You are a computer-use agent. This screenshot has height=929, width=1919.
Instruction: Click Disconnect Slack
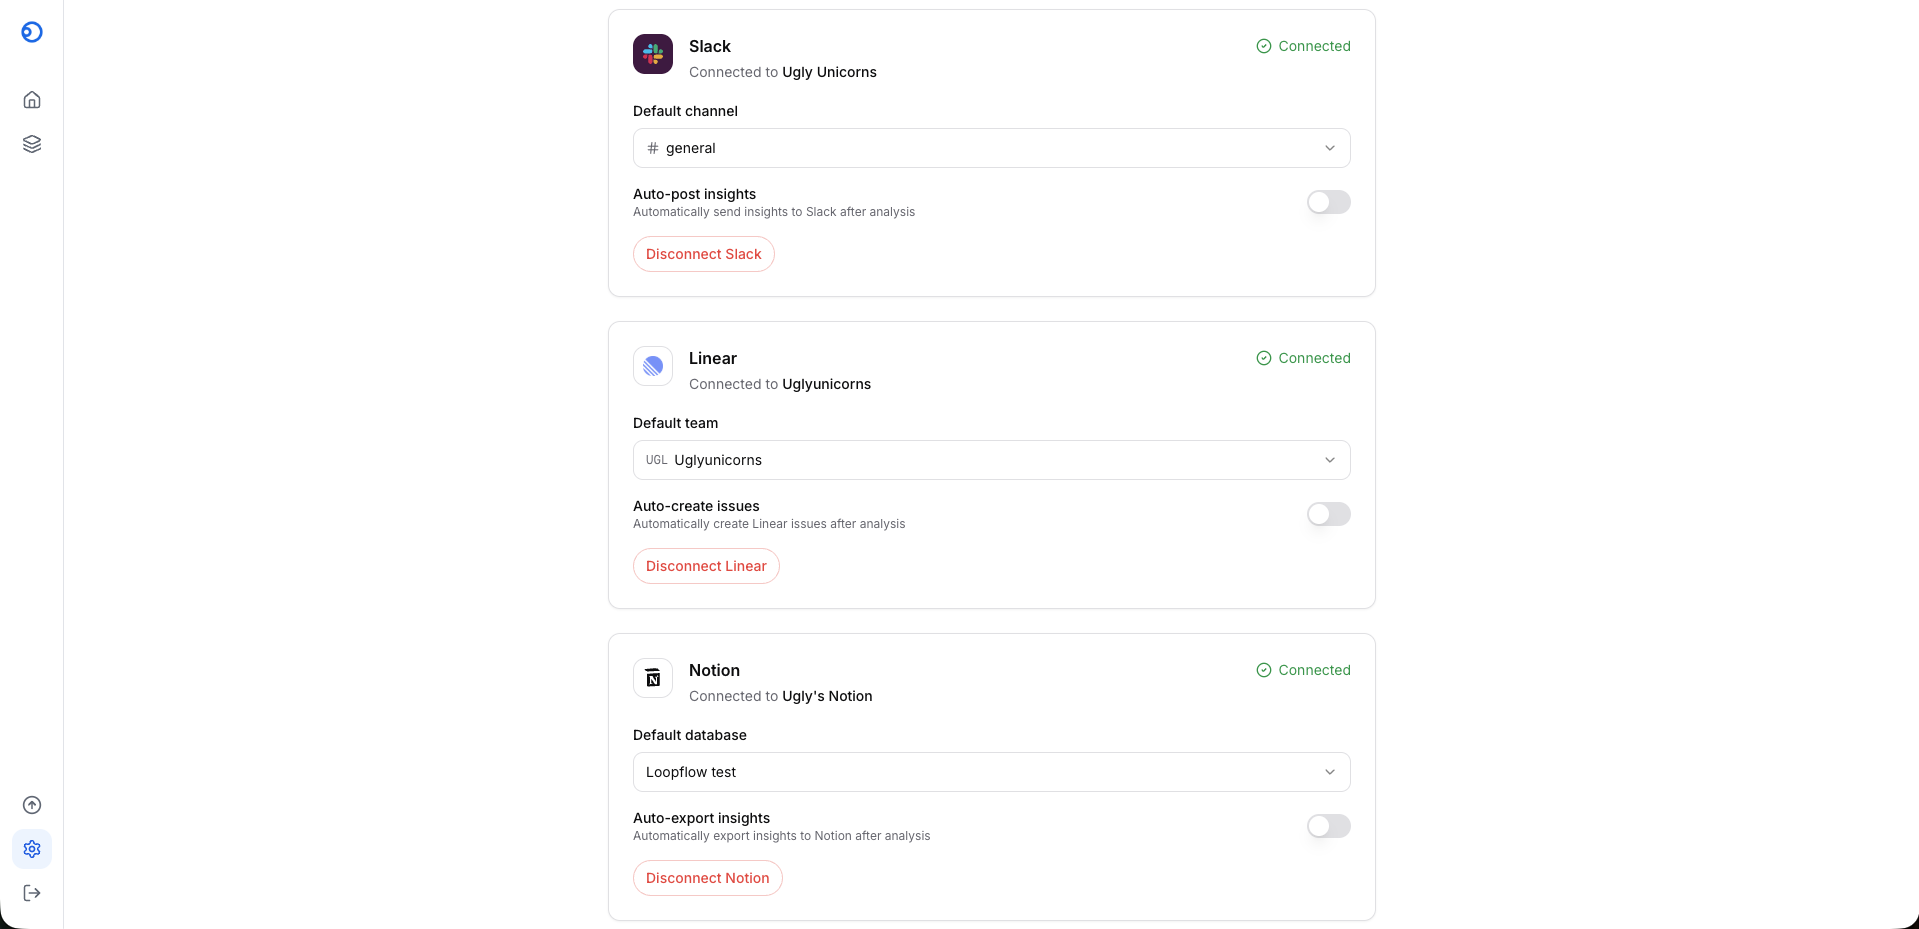pos(703,254)
